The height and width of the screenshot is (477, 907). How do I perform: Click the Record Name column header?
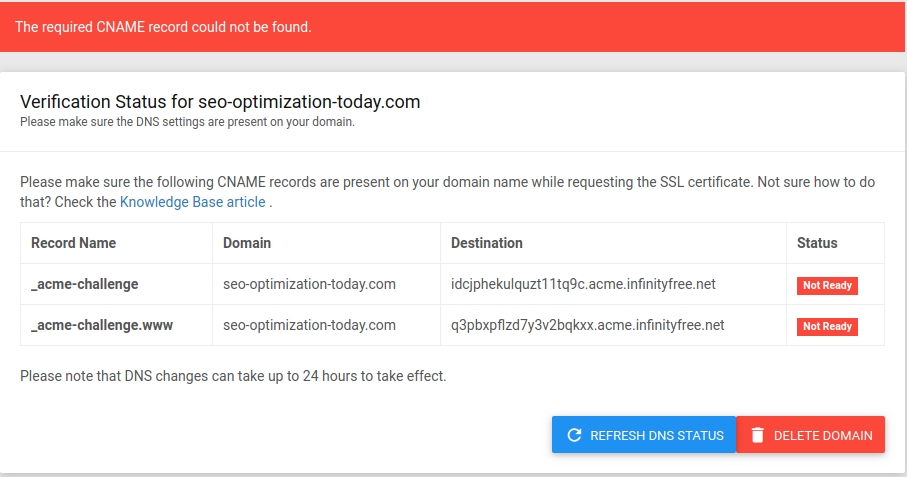click(73, 243)
